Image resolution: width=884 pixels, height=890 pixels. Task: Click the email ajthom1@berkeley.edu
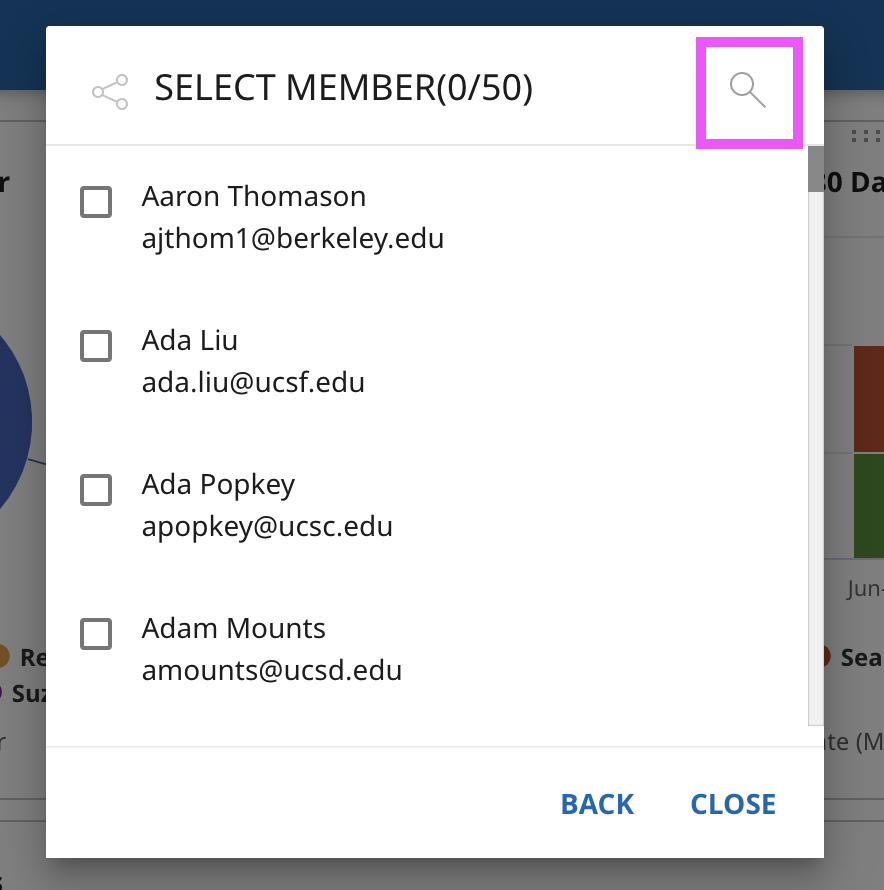[x=293, y=239]
